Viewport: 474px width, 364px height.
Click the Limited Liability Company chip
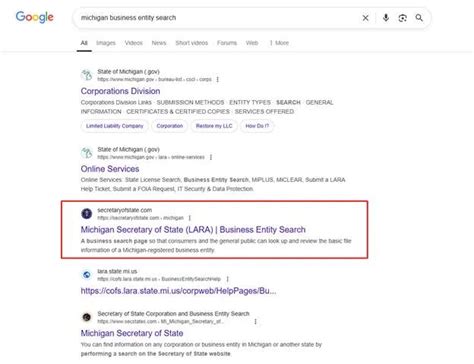pyautogui.click(x=115, y=126)
